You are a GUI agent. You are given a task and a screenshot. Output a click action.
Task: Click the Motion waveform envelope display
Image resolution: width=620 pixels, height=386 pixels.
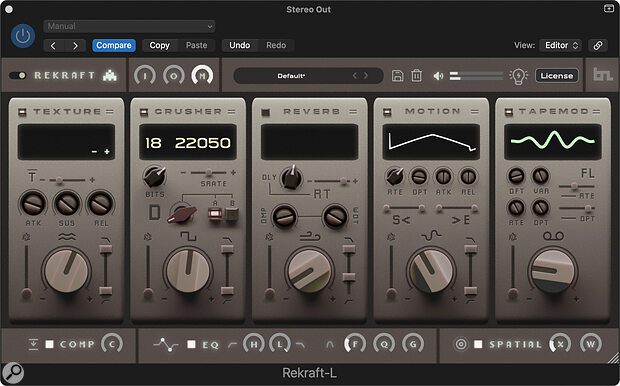pyautogui.click(x=431, y=142)
